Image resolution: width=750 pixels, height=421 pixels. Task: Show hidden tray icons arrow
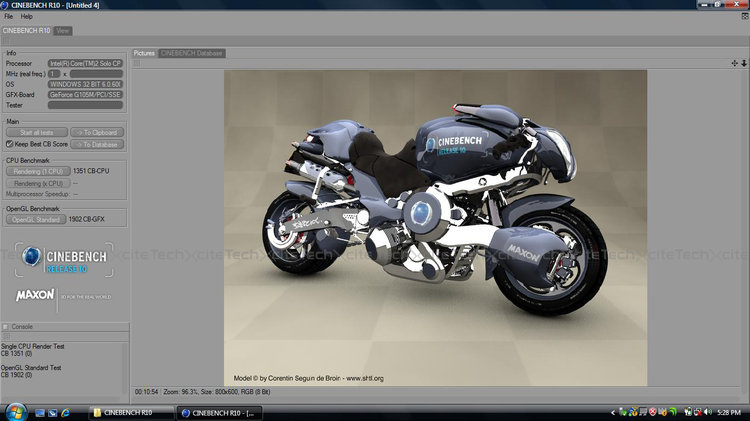613,412
